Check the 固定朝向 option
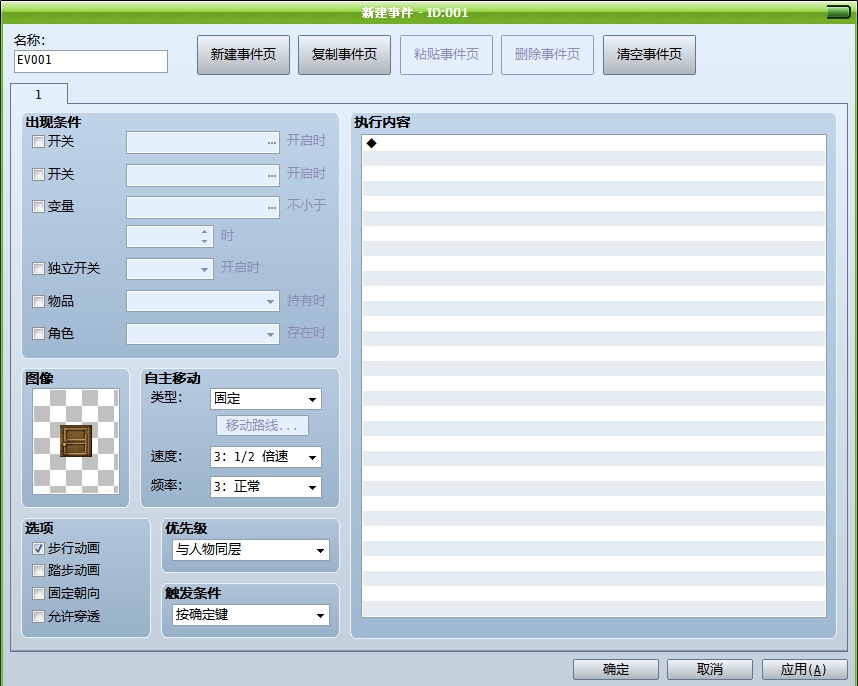Screen dimensions: 858x686 click(38, 594)
